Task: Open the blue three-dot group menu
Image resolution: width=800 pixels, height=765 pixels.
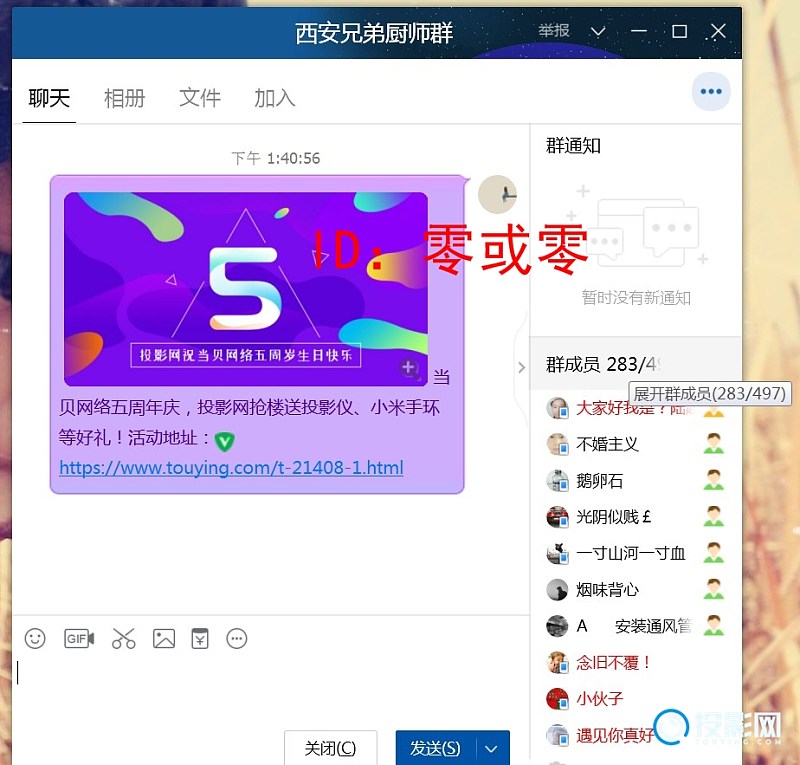Action: pyautogui.click(x=711, y=92)
